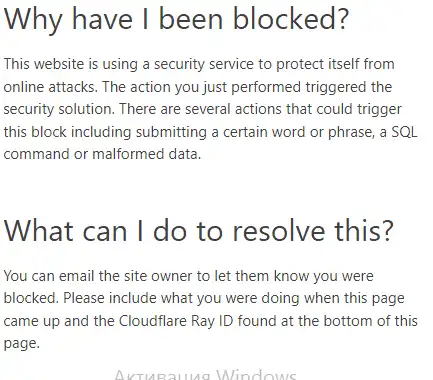Click the words "malformed data" in the paragraph
Viewport: 433px width, 380px height.
146,154
